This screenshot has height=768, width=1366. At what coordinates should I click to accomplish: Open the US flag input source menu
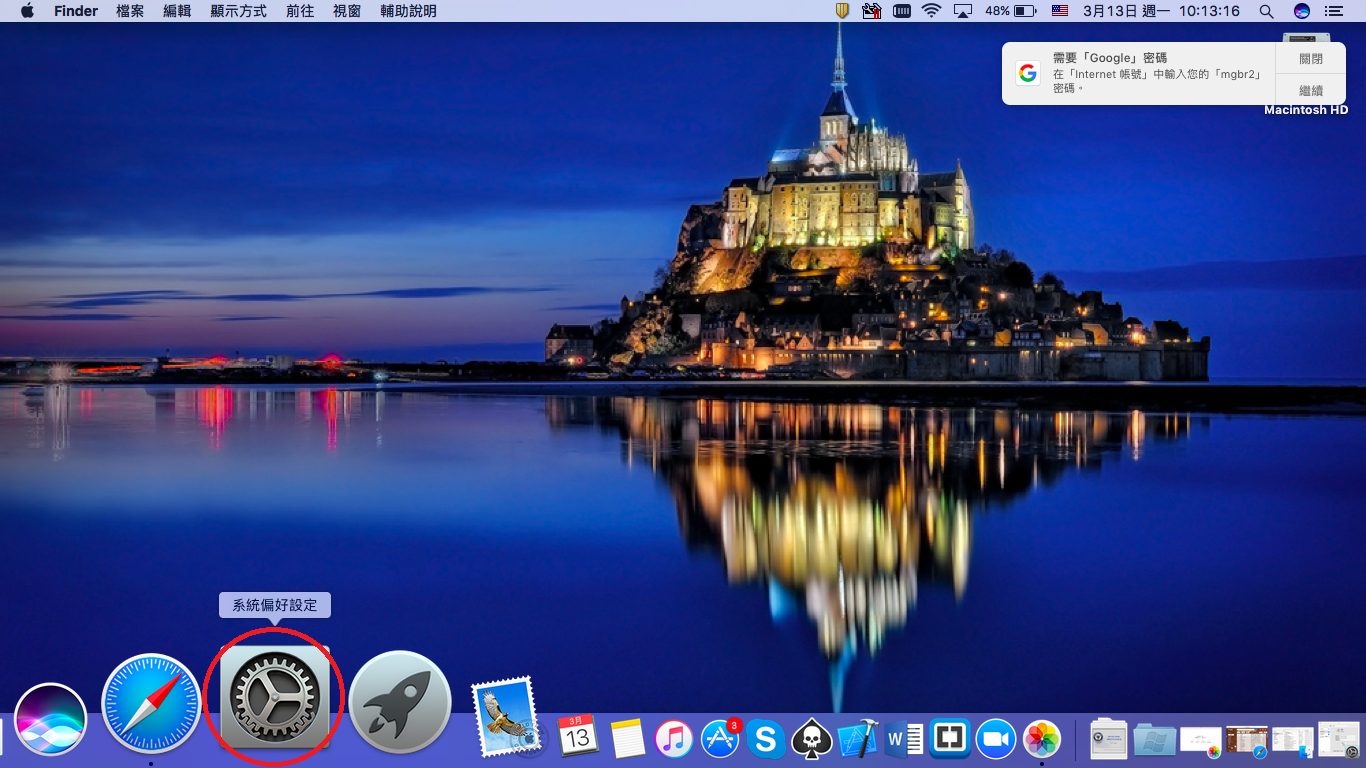coord(1060,11)
